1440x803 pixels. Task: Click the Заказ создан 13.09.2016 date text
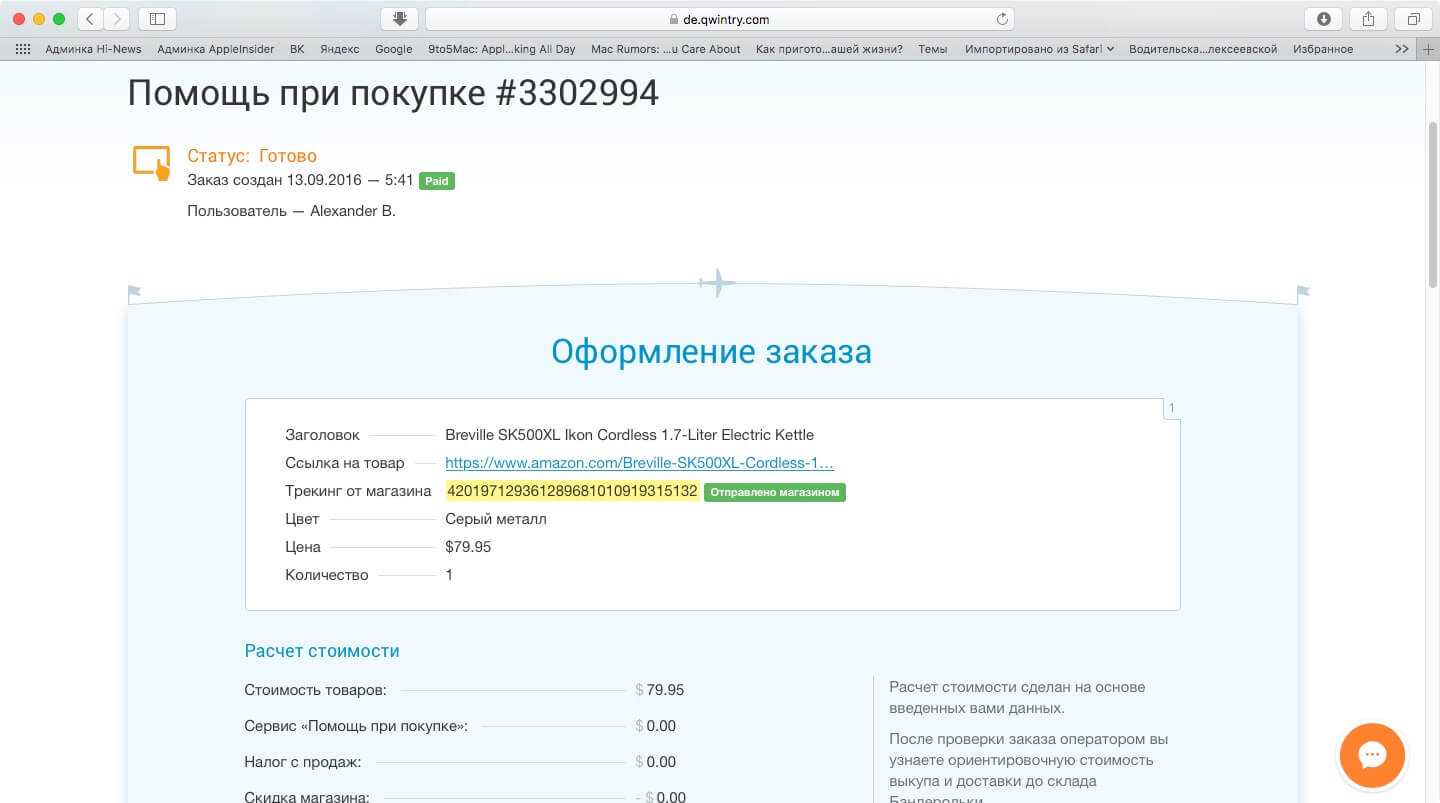coord(300,180)
